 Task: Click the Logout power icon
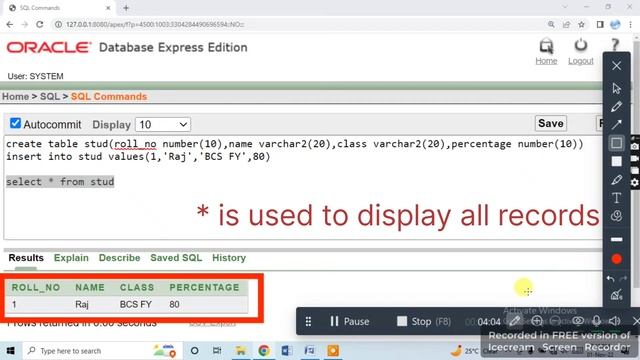click(x=580, y=45)
